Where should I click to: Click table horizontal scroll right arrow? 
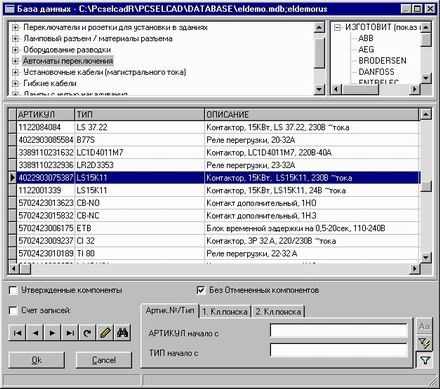tap(415, 268)
